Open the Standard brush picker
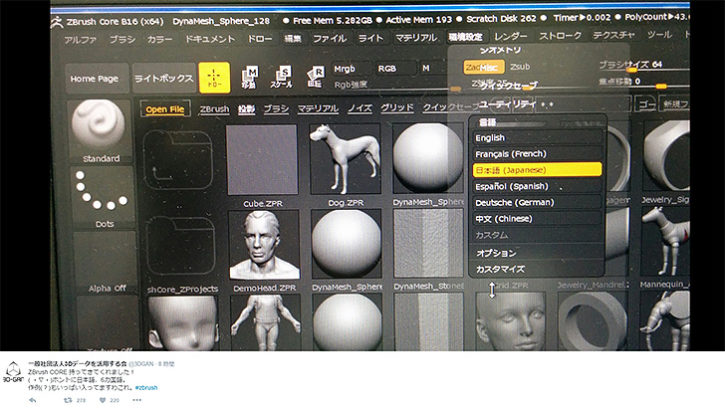This screenshot has height=408, width=725. click(100, 131)
